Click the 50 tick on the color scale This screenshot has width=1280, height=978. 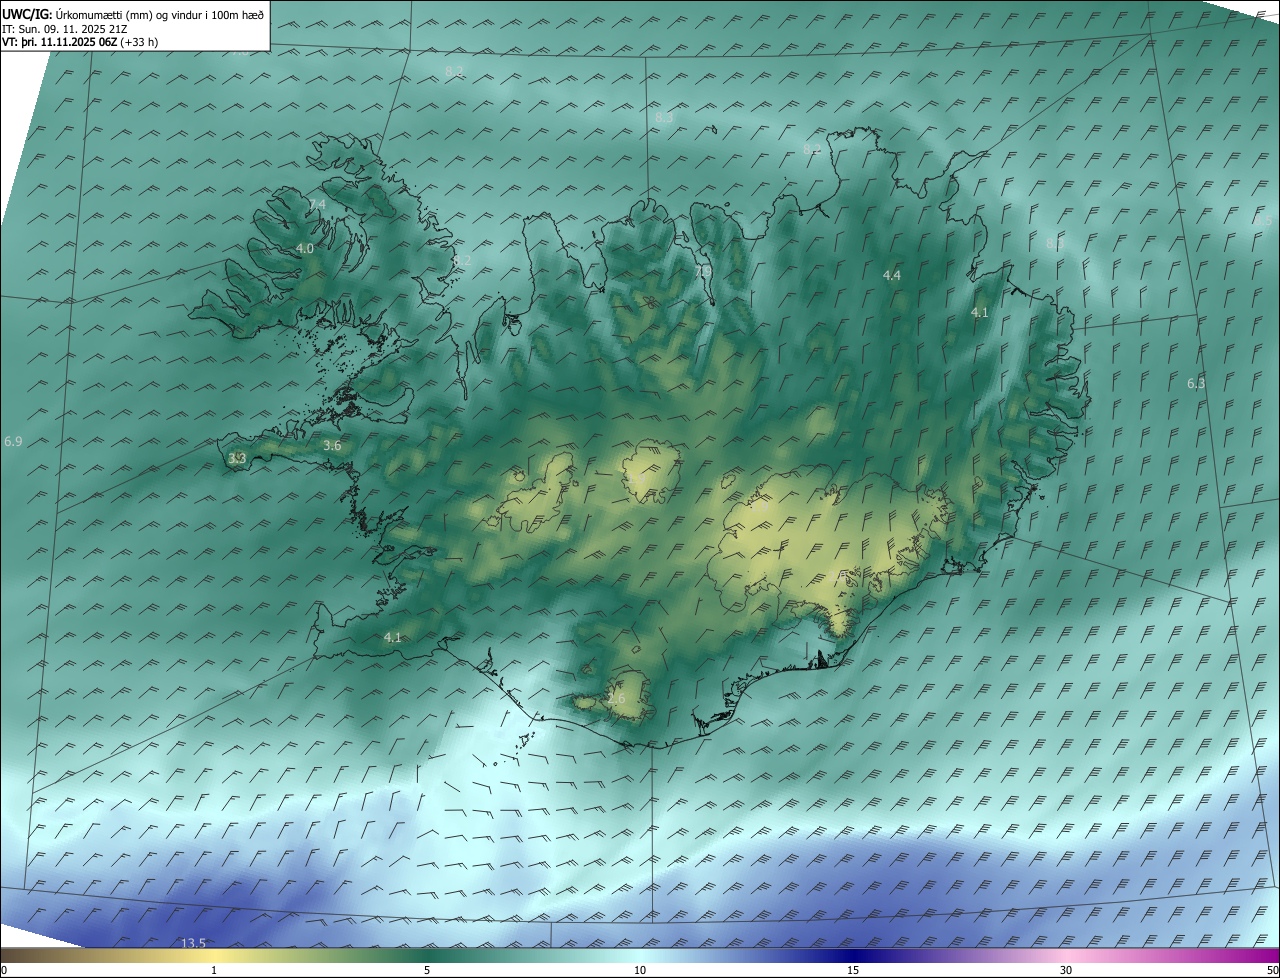click(x=1272, y=970)
